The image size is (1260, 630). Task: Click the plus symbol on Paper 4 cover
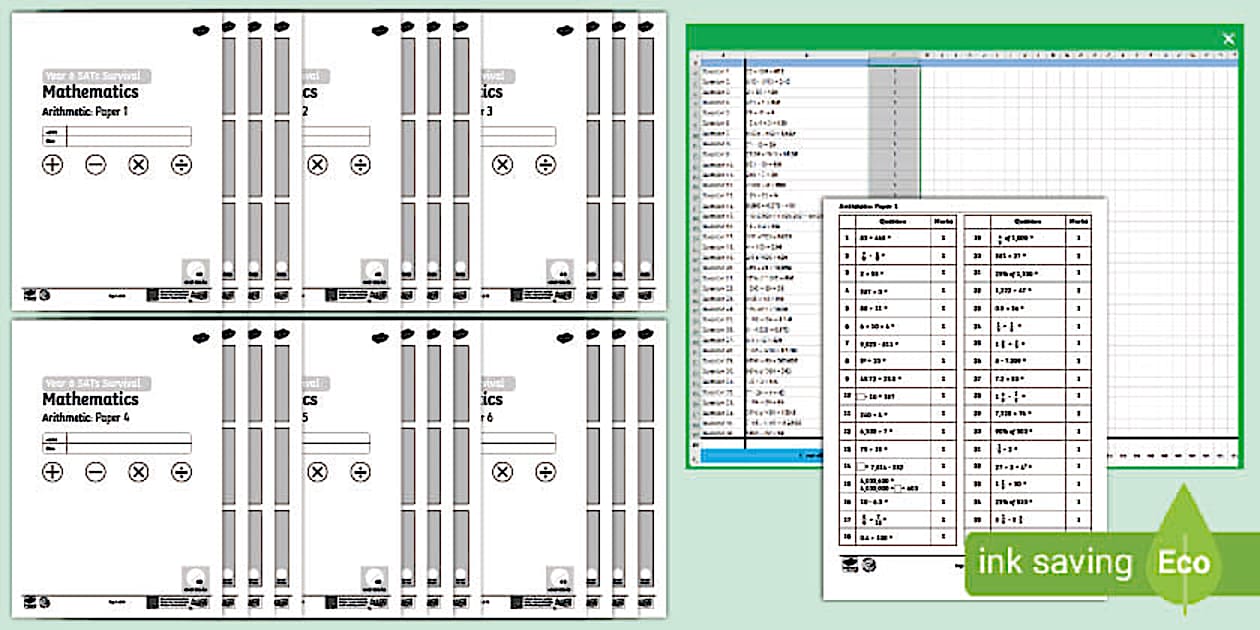pos(53,472)
